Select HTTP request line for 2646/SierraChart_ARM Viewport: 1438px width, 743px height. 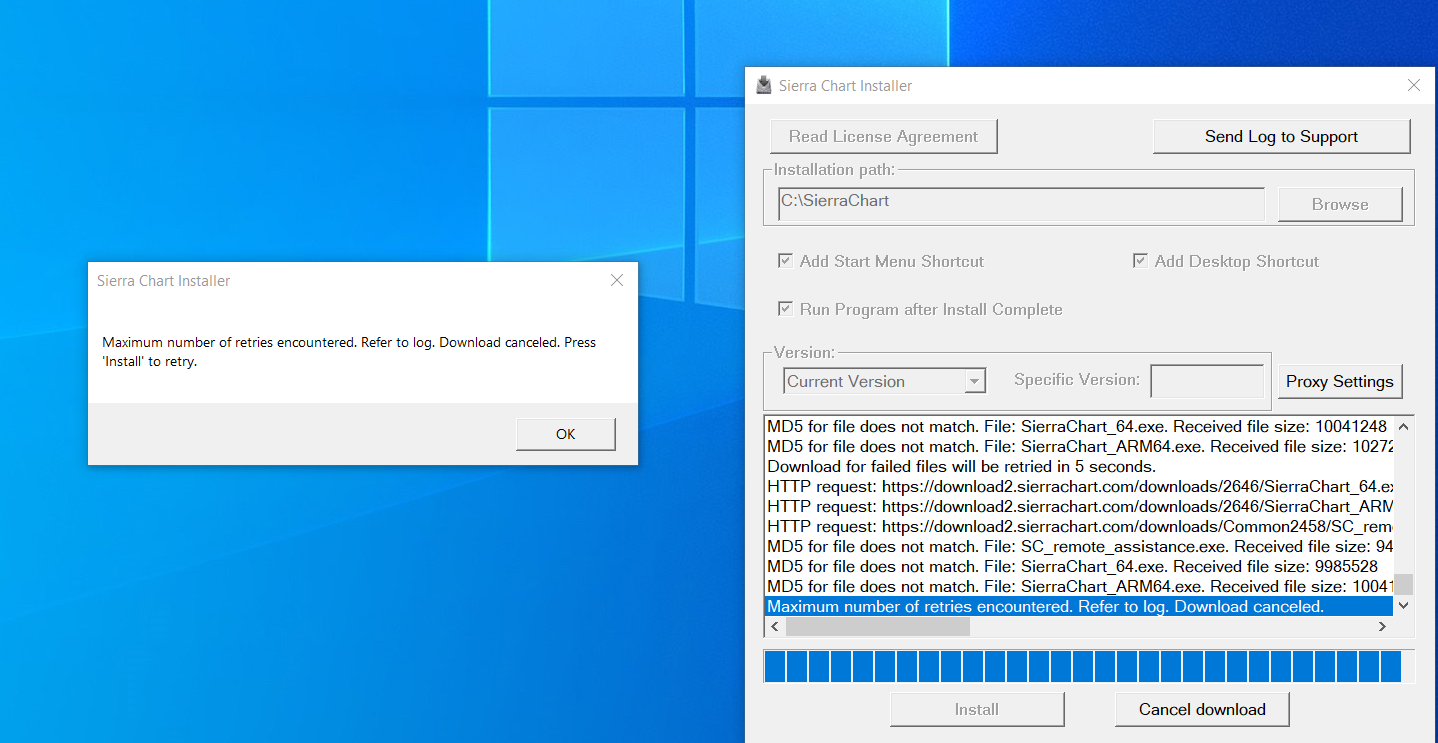tap(1079, 507)
